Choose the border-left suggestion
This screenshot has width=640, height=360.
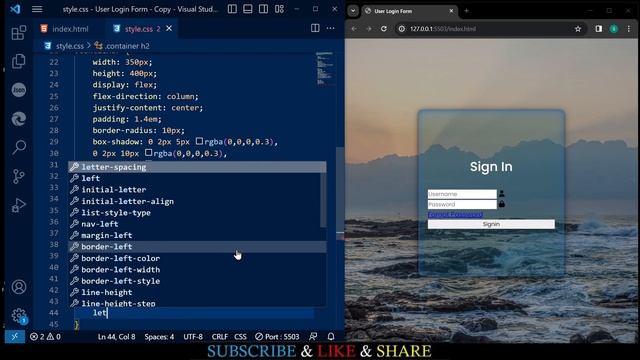[x=197, y=247]
